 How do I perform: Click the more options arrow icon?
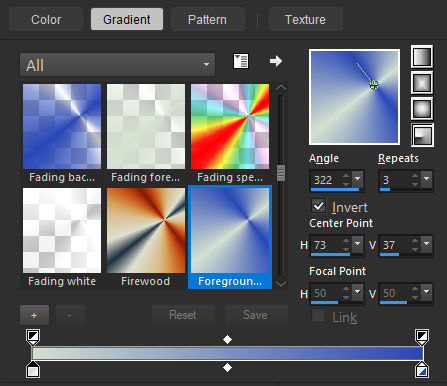click(276, 61)
